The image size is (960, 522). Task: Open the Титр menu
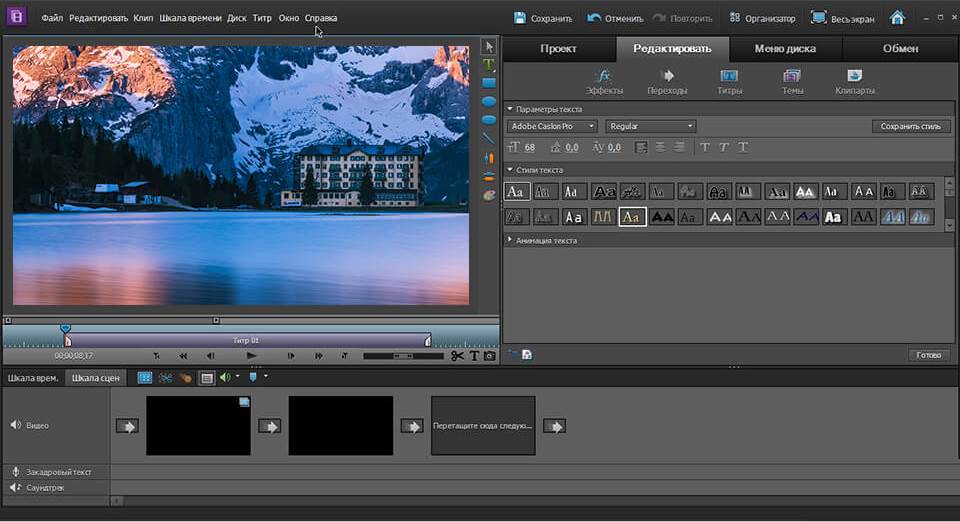(262, 18)
